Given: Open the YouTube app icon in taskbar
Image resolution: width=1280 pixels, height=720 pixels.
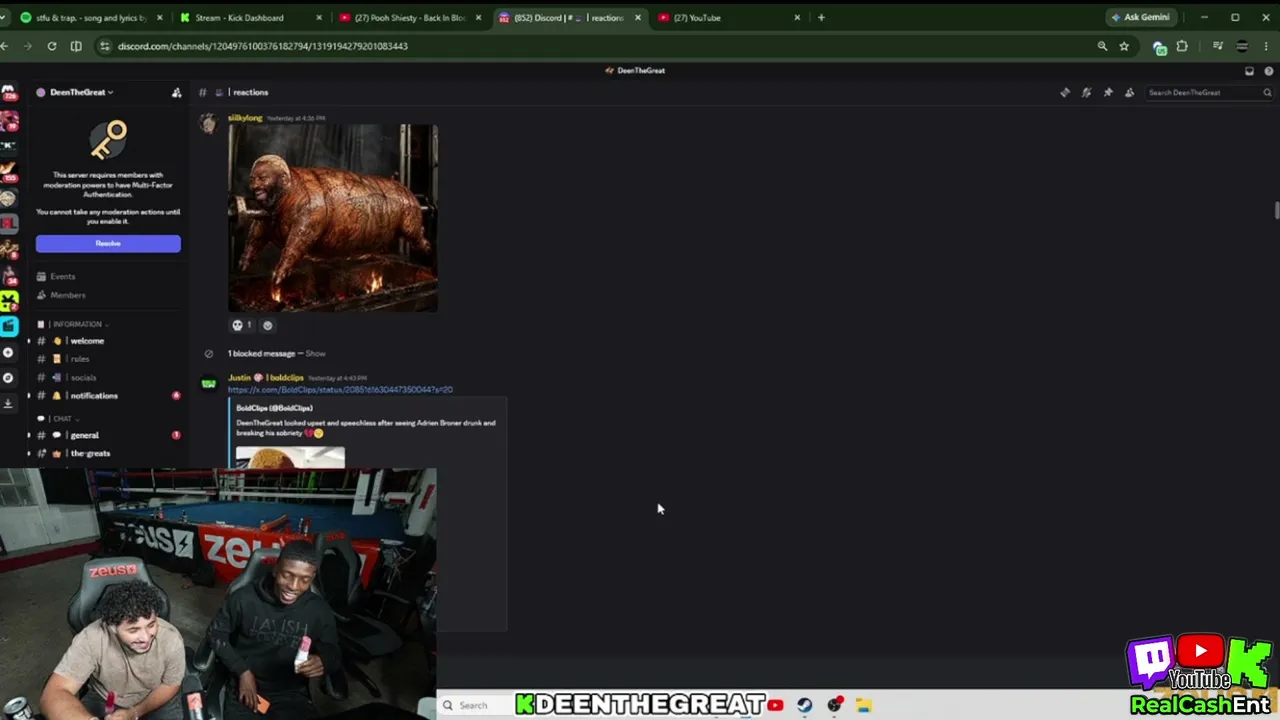Looking at the screenshot, I should coord(775,705).
